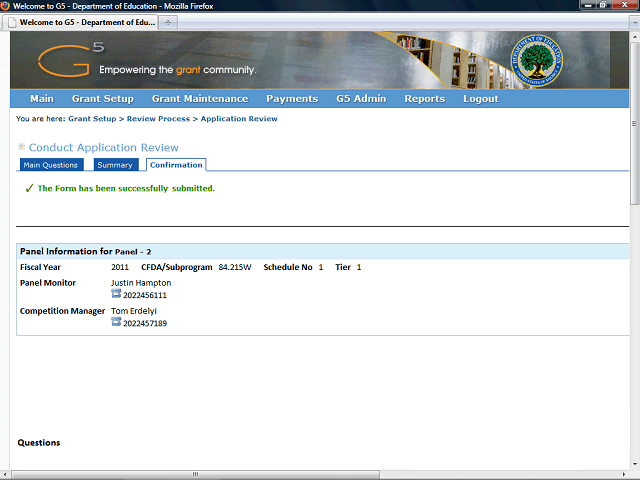Click the vertical scrollbar thumb

pos(634,123)
